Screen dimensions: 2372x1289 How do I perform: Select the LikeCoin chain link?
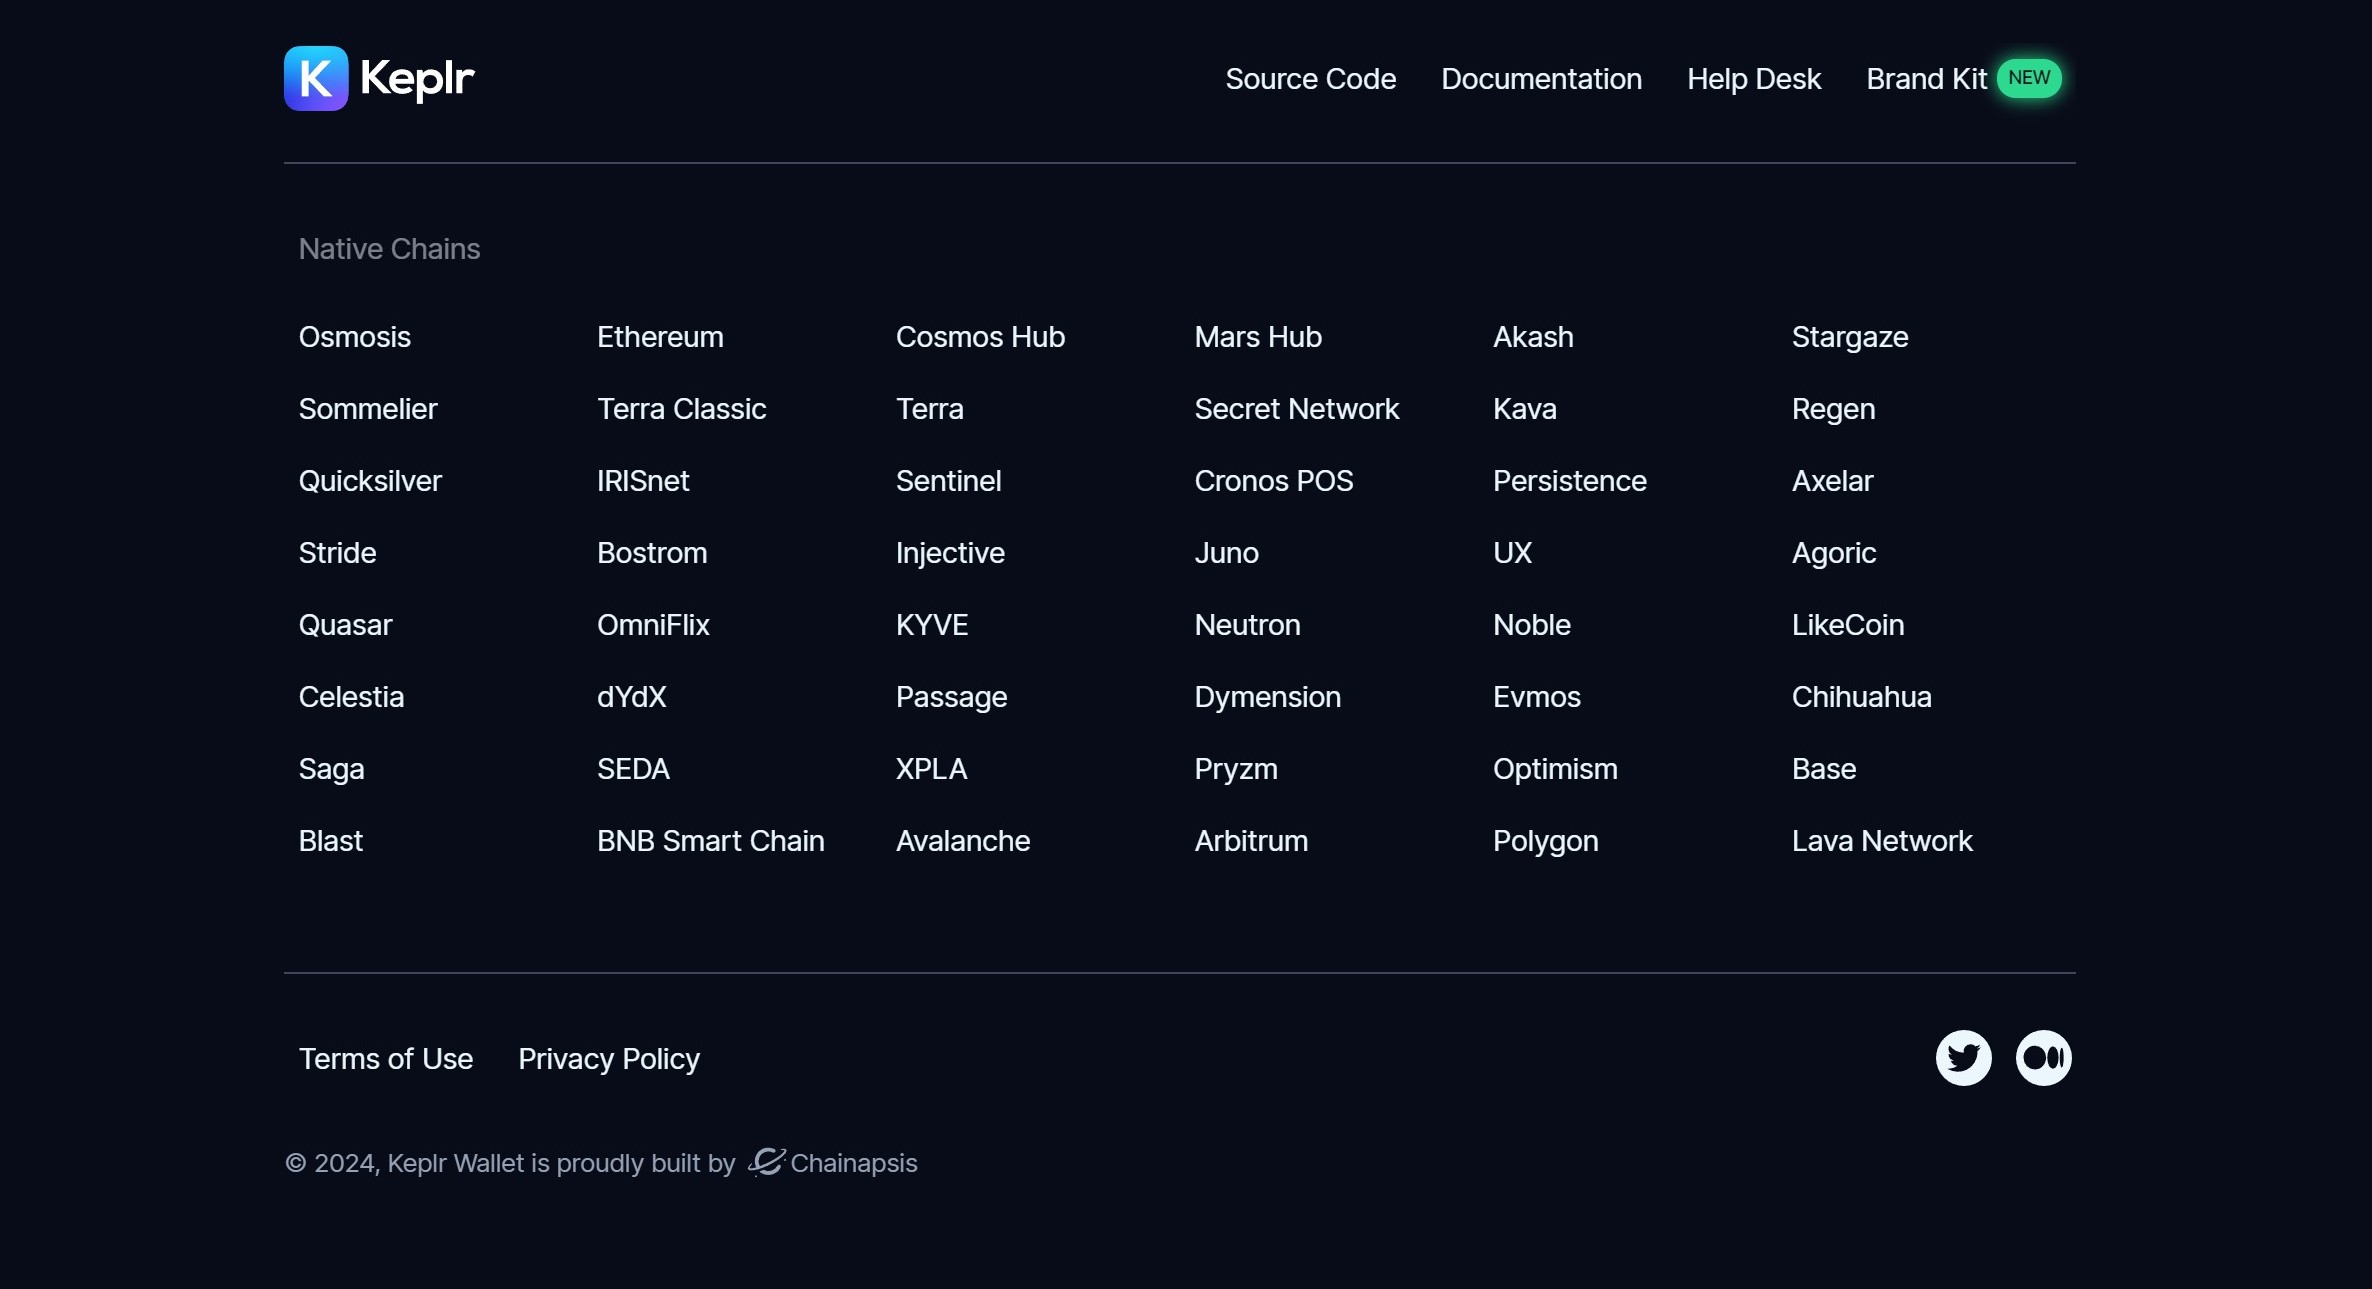(1848, 625)
